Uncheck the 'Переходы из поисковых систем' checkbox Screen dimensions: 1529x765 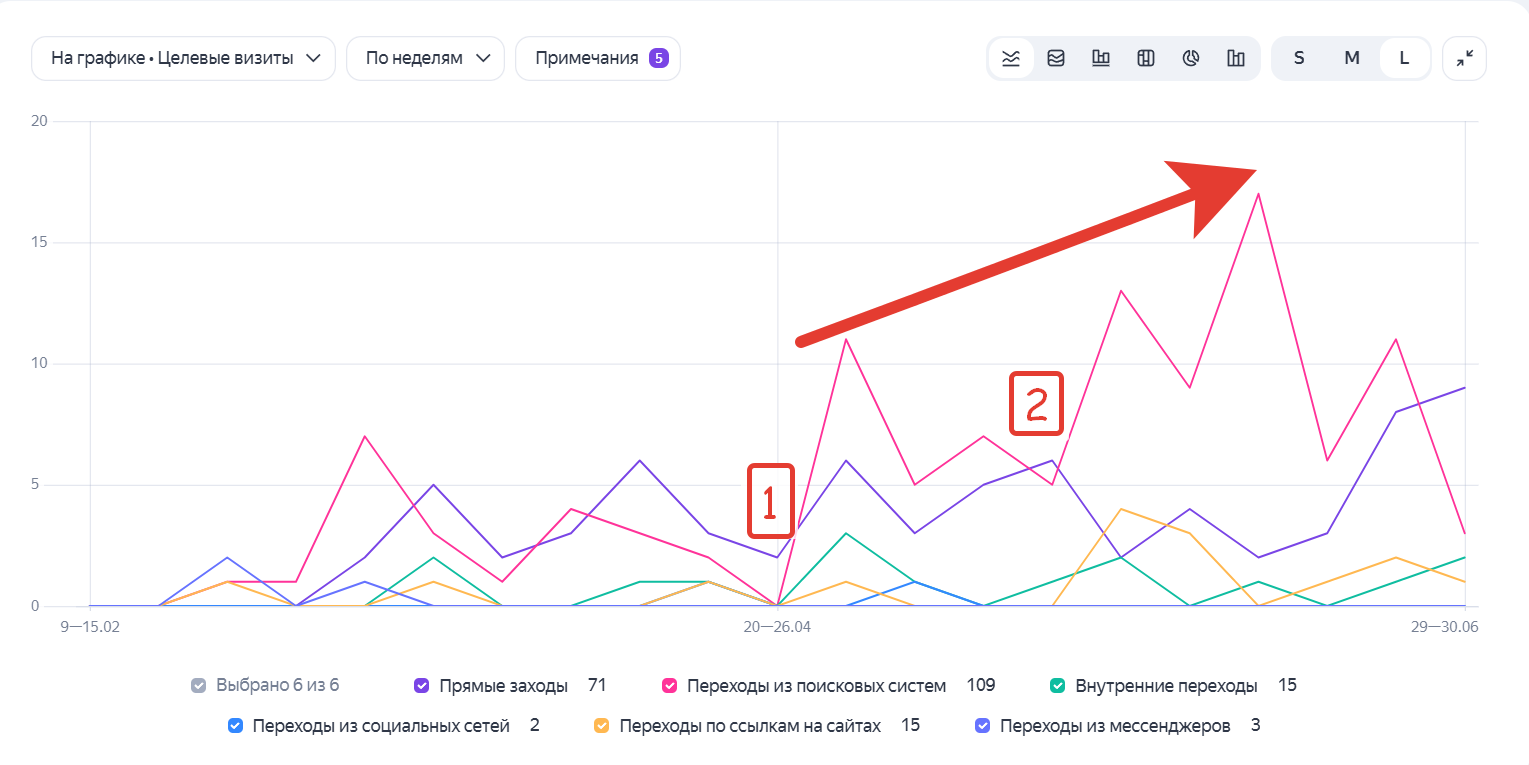pyautogui.click(x=669, y=686)
